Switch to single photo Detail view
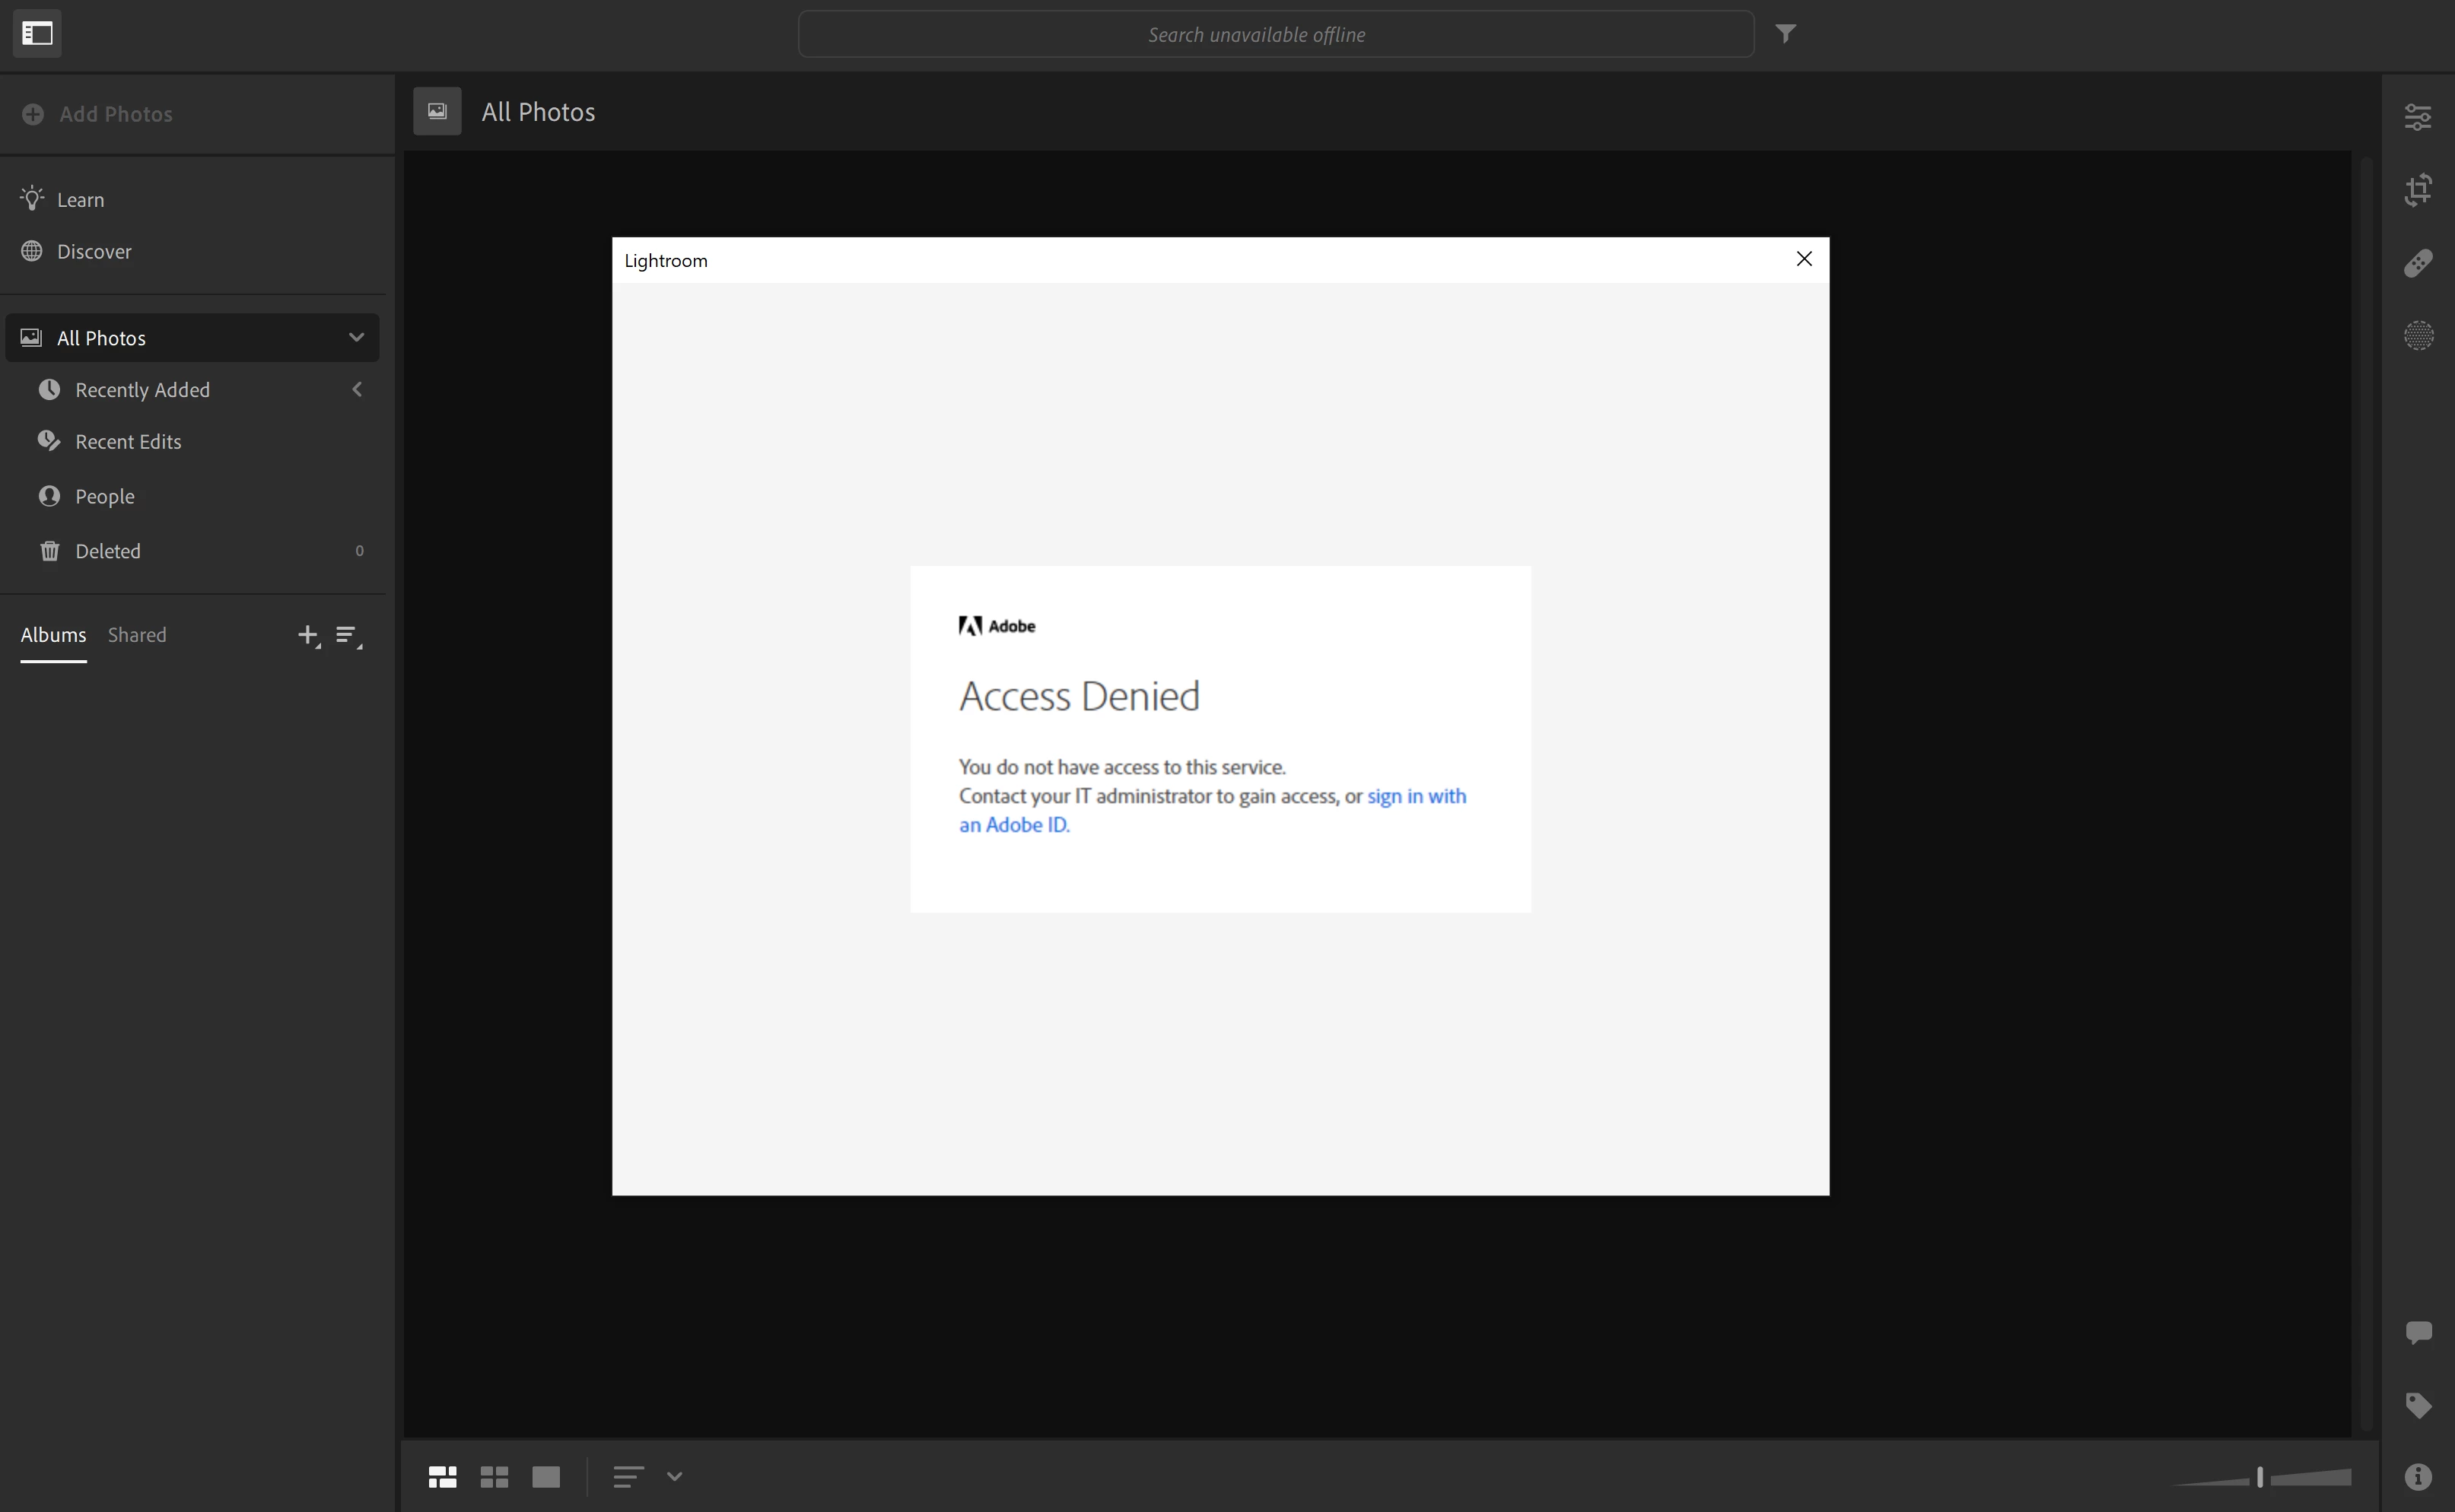This screenshot has height=1512, width=2455. [546, 1477]
